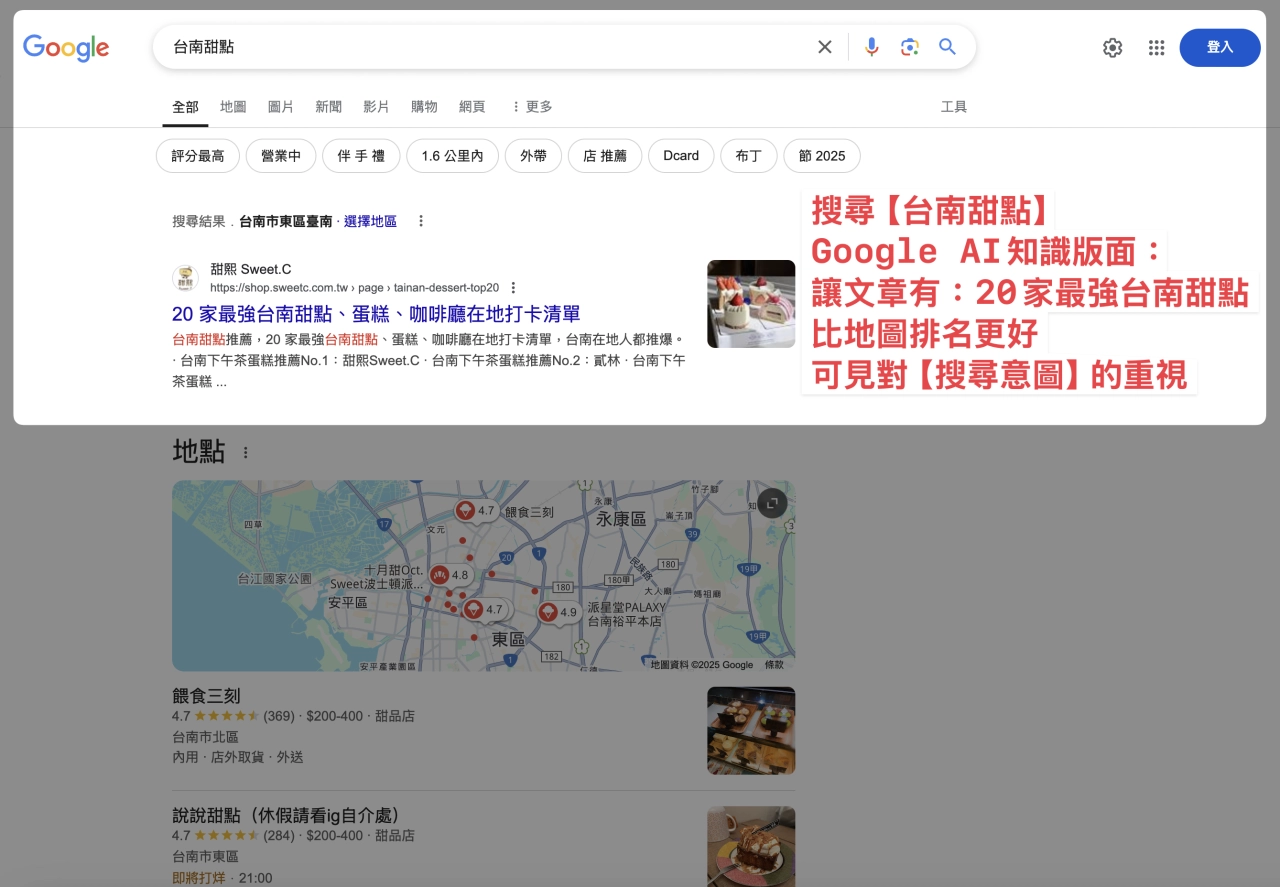Open Google Lens image search icon
The height and width of the screenshot is (887, 1280).
(x=909, y=47)
